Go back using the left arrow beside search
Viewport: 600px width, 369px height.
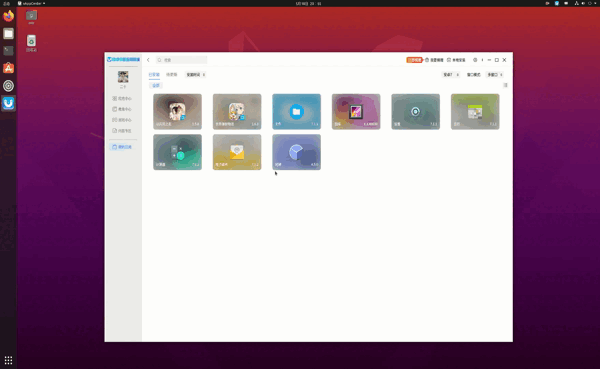(x=148, y=60)
